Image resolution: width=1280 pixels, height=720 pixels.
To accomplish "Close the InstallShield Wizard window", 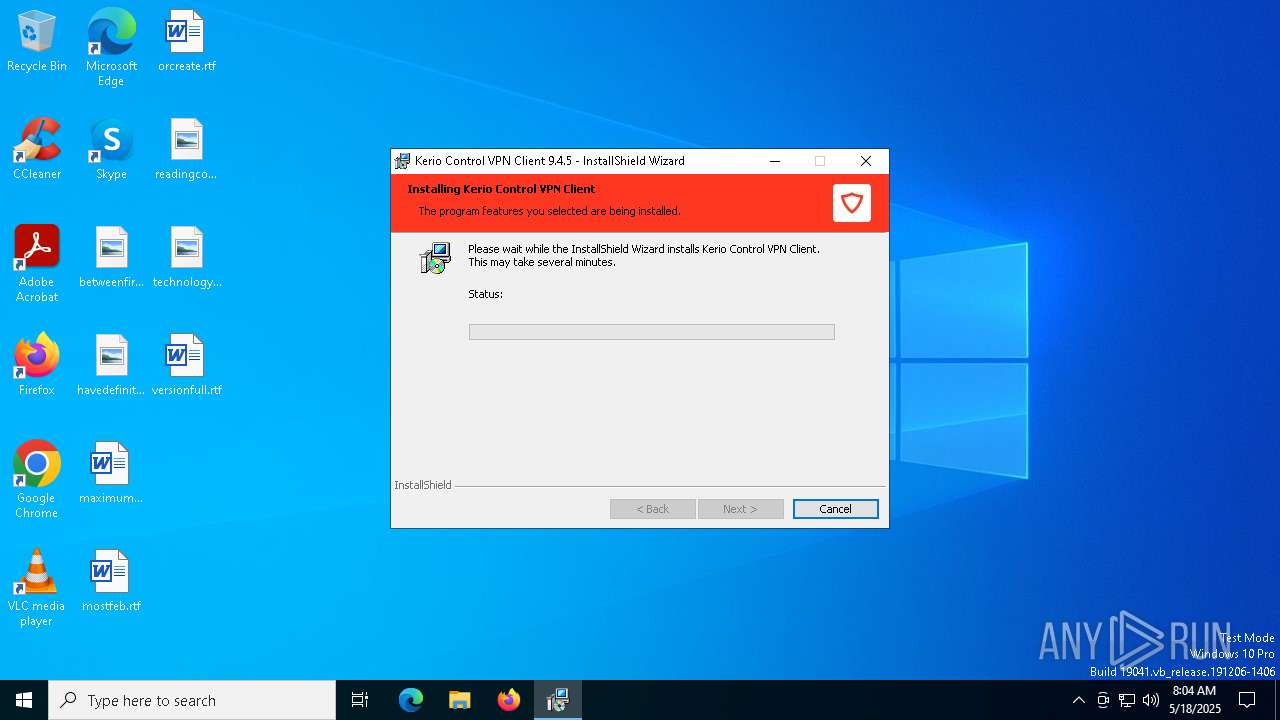I will pos(866,161).
